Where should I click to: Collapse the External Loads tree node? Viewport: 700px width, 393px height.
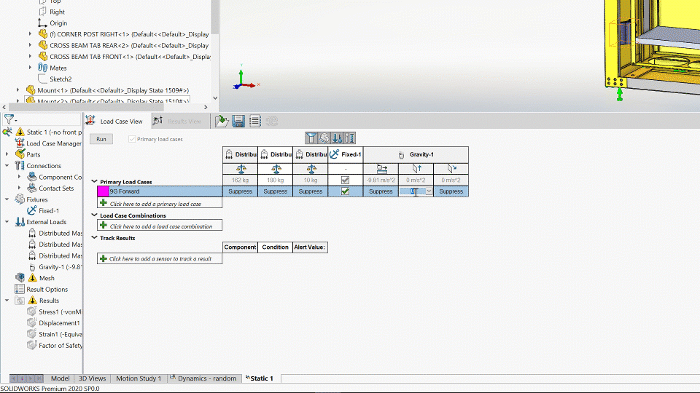pos(7,222)
